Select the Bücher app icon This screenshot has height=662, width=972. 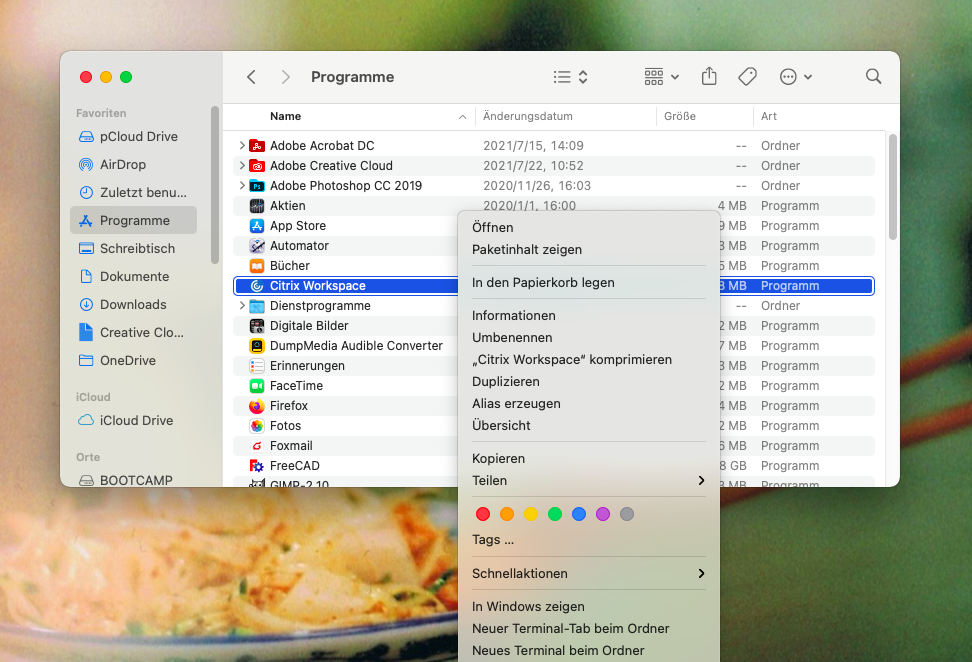[257, 265]
